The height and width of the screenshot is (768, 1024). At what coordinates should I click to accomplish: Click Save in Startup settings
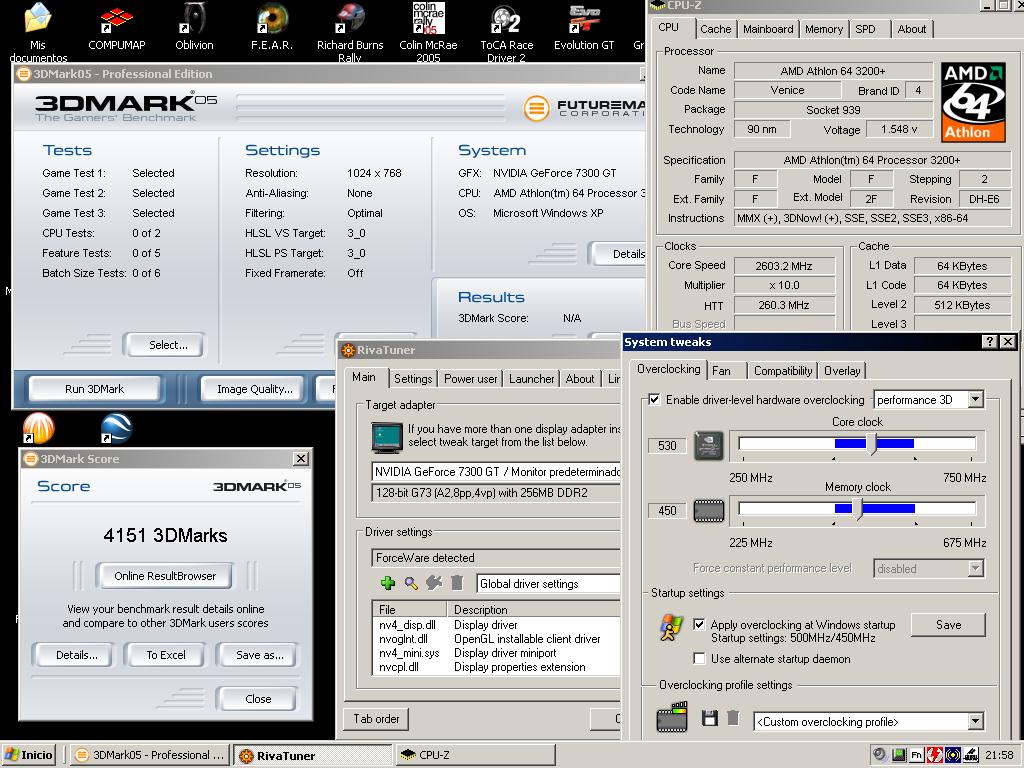point(948,624)
